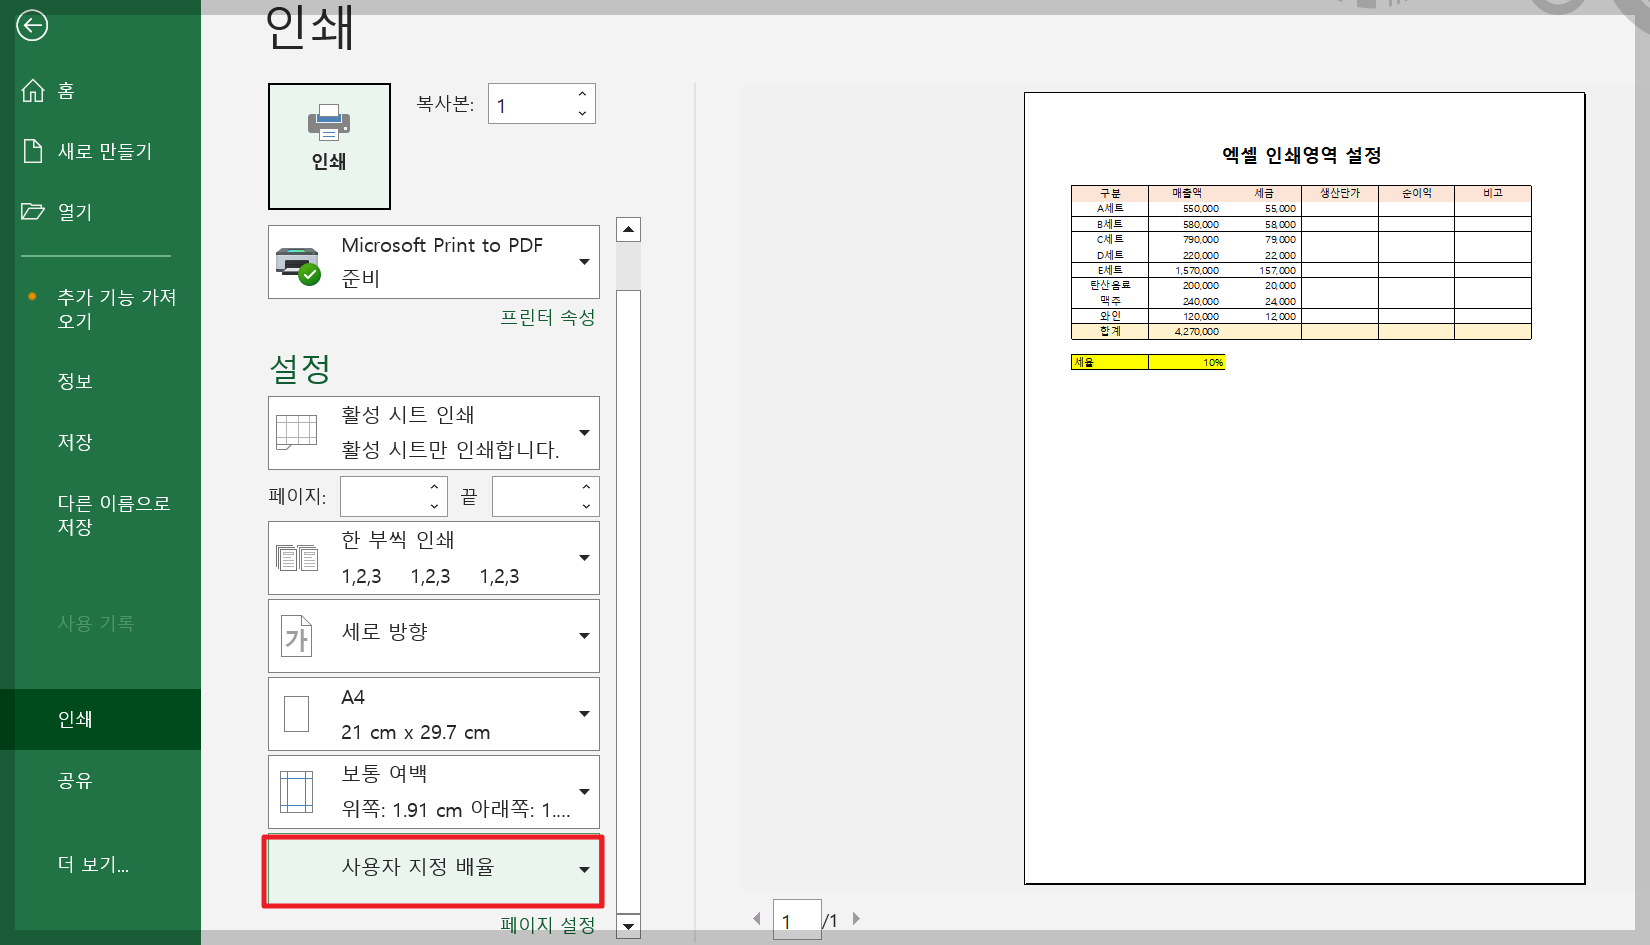The image size is (1650, 945).
Task: Select the 홈 home icon in sidebar
Action: pyautogui.click(x=30, y=90)
